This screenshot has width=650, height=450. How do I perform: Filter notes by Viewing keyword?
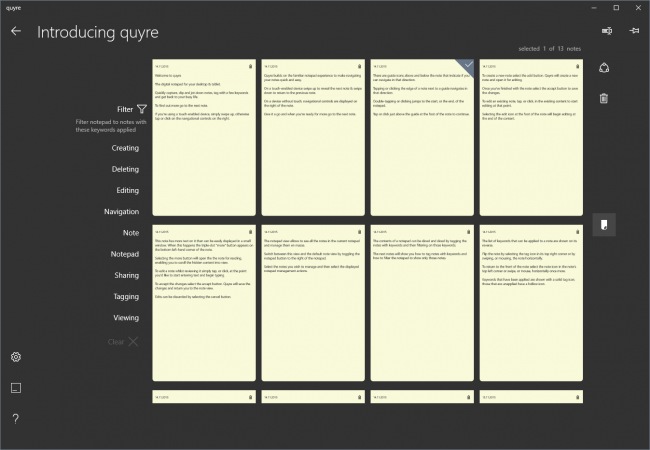coord(126,318)
